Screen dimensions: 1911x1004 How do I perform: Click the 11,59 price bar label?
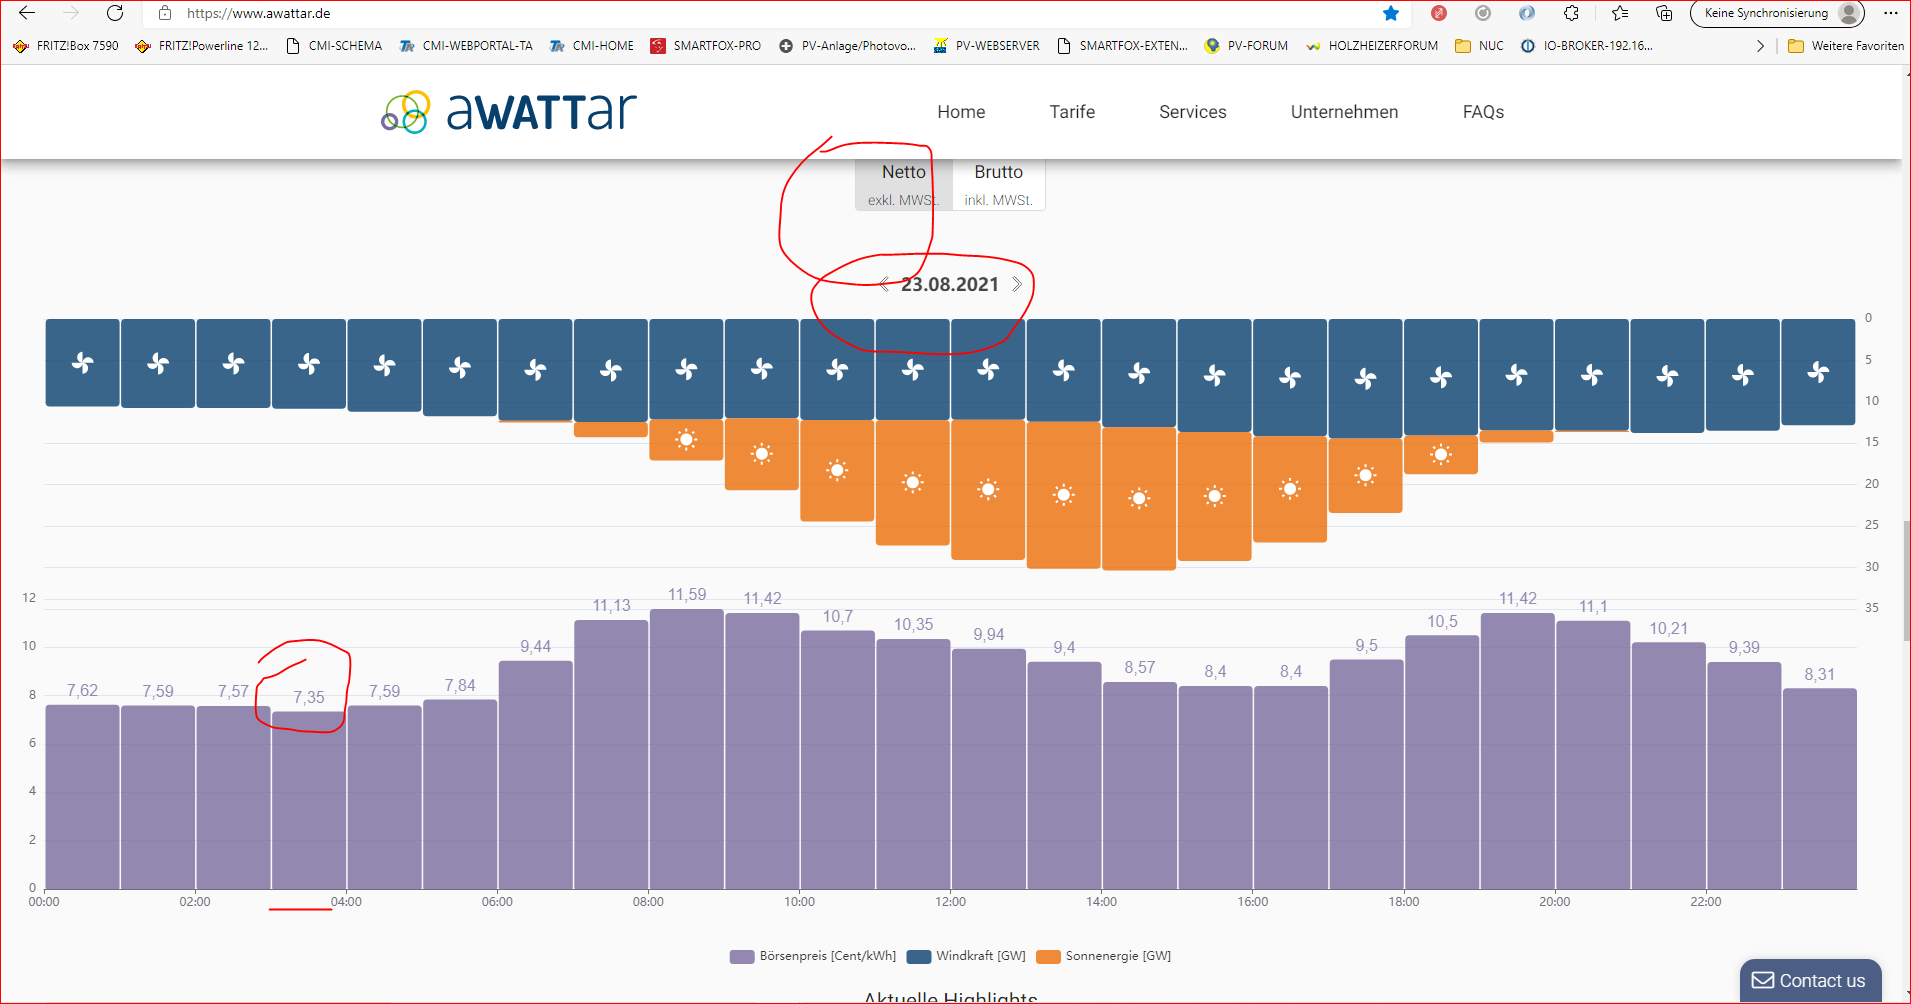click(687, 594)
